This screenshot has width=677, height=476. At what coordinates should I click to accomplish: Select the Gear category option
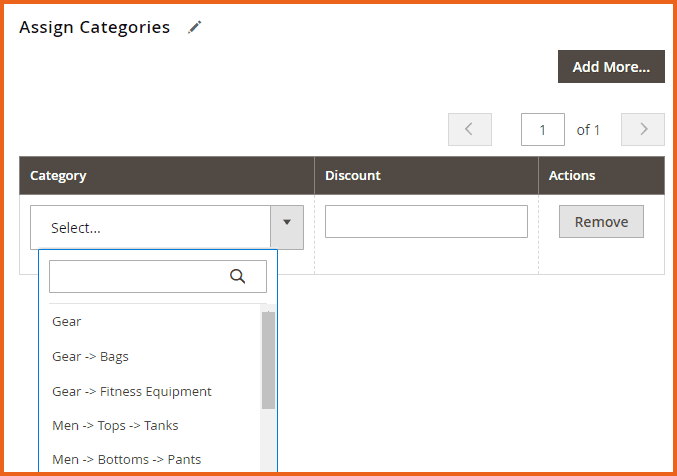pos(67,322)
